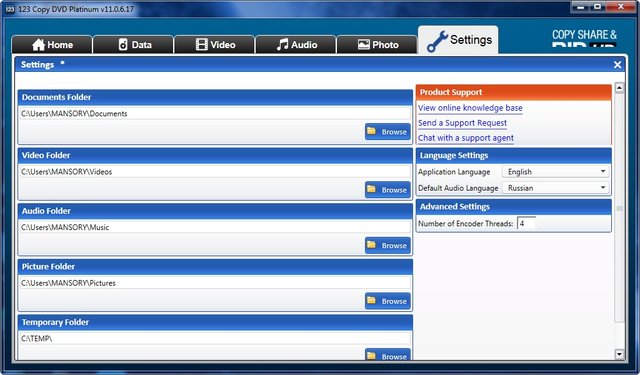
Task: Browse for the Video Folder
Action: pos(388,190)
